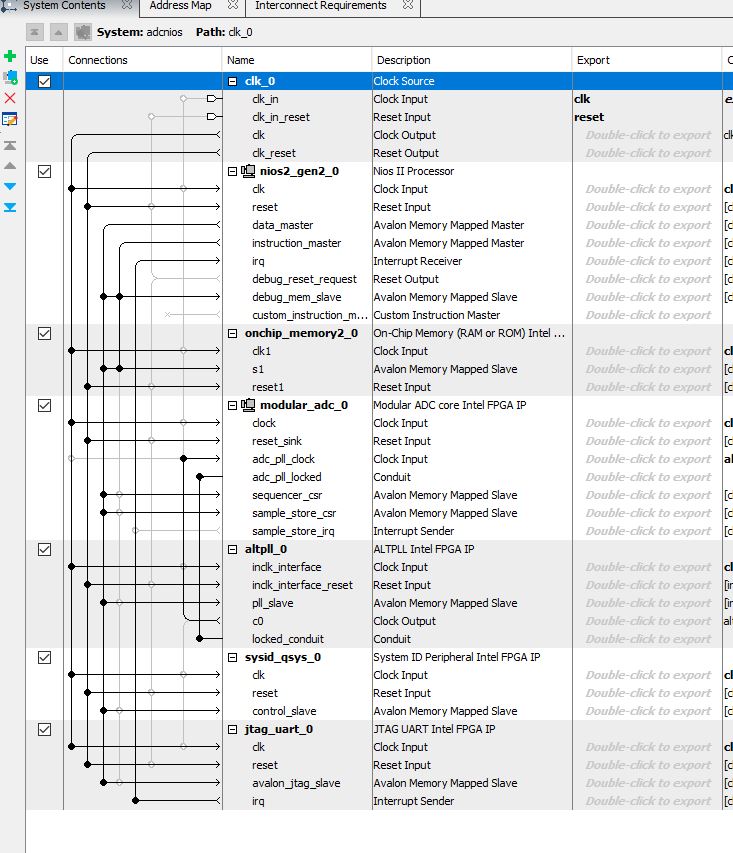Switch to the Address Map tab
The width and height of the screenshot is (733, 853).
coord(180,5)
